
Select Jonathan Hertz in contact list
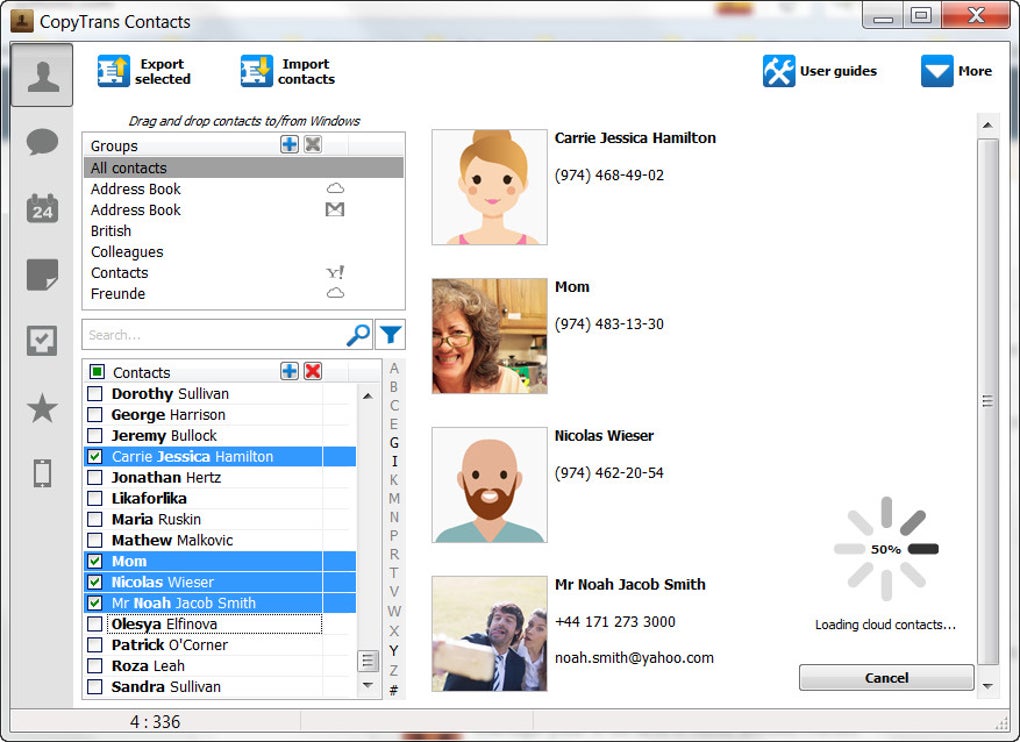tap(220, 477)
